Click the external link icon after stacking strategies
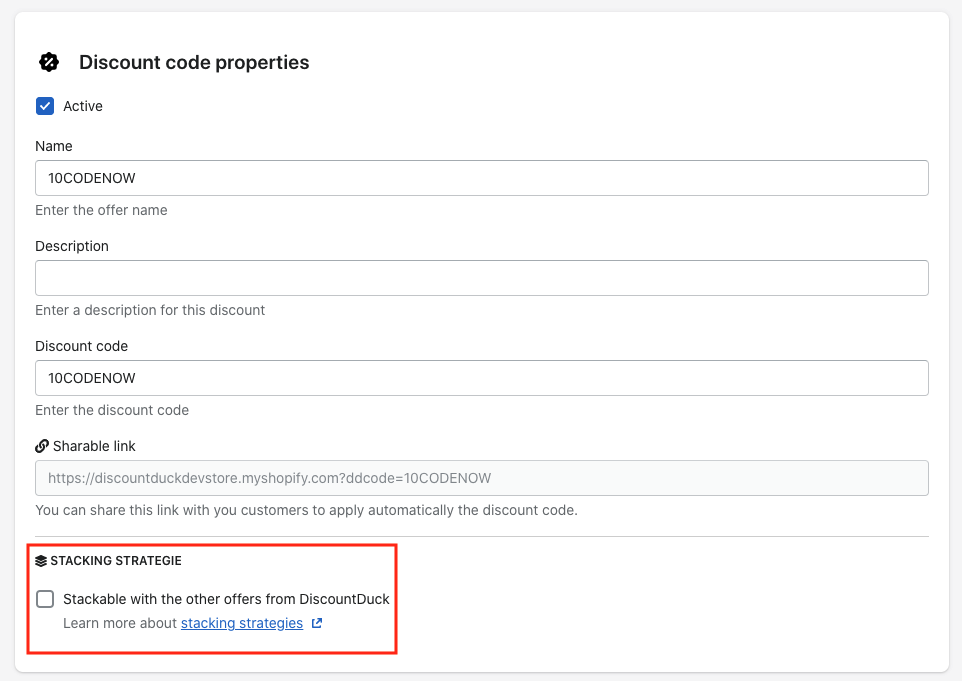 click(x=317, y=623)
